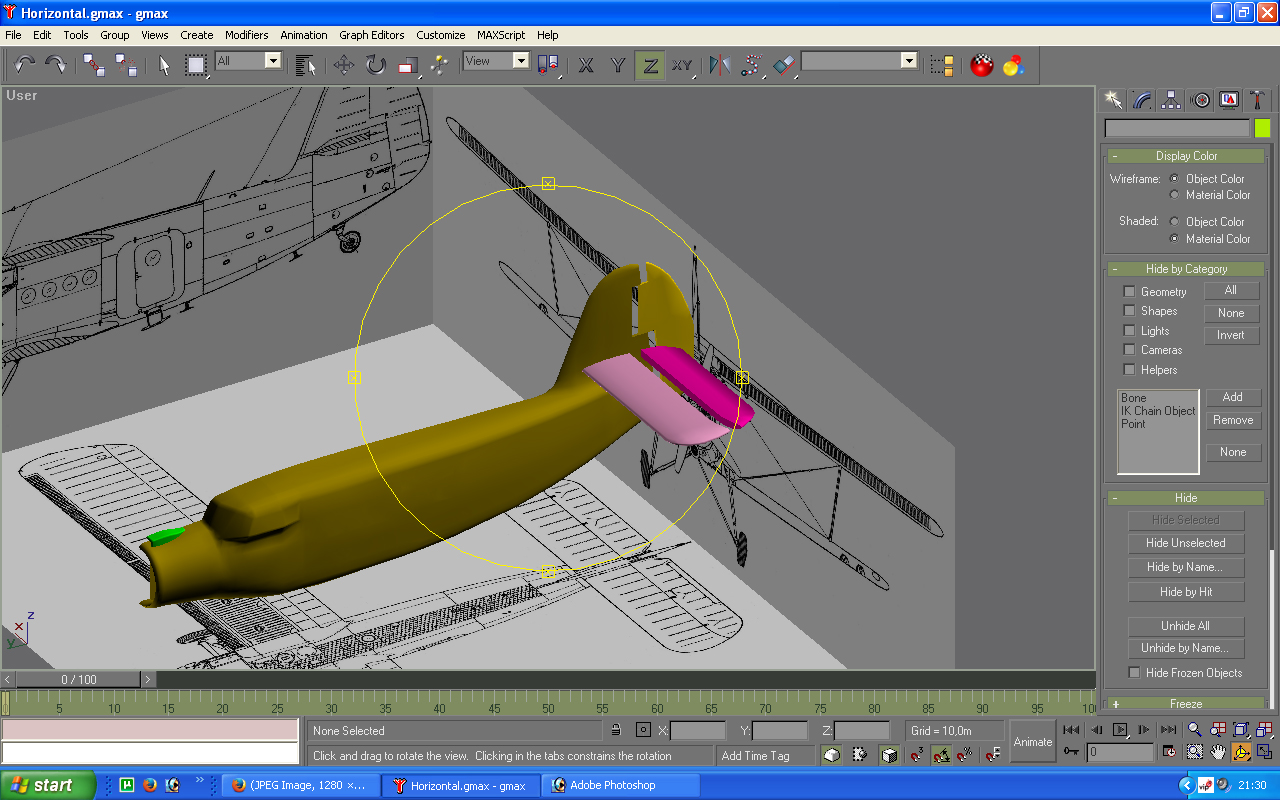Viewport: 1280px width, 800px height.
Task: Click the Undo arrow icon
Action: point(25,66)
